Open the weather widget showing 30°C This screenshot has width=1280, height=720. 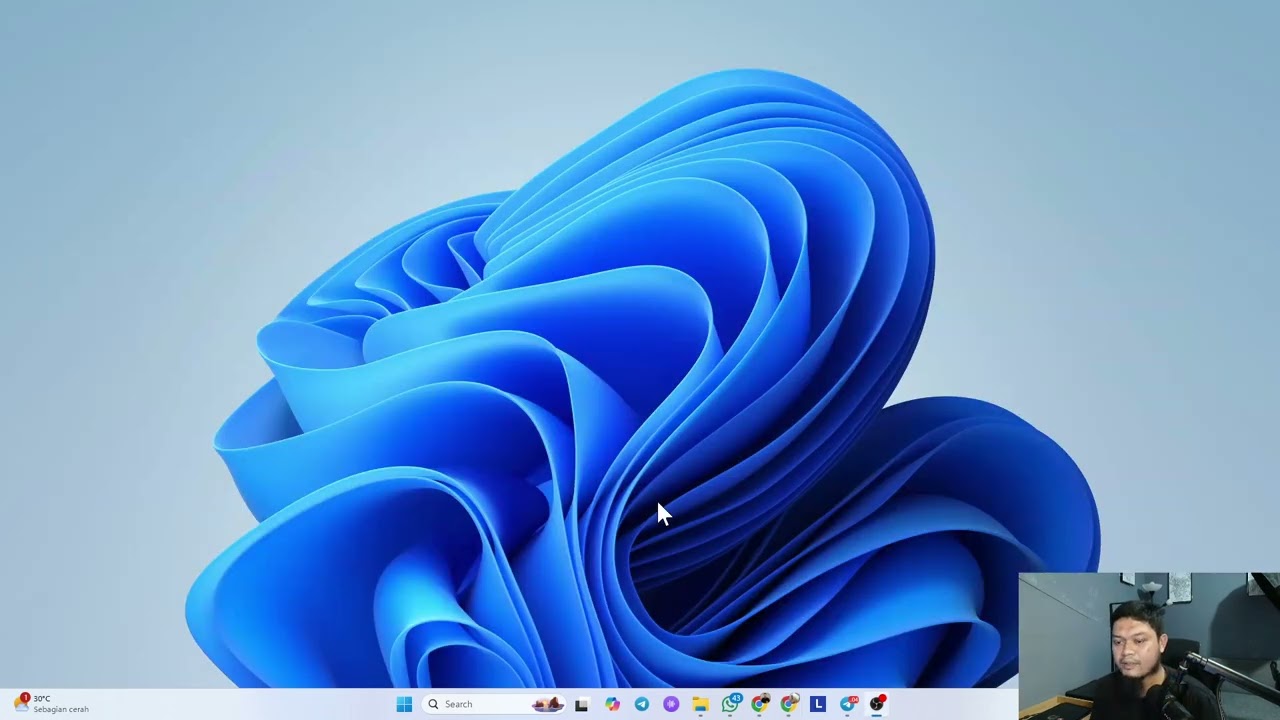tap(52, 704)
